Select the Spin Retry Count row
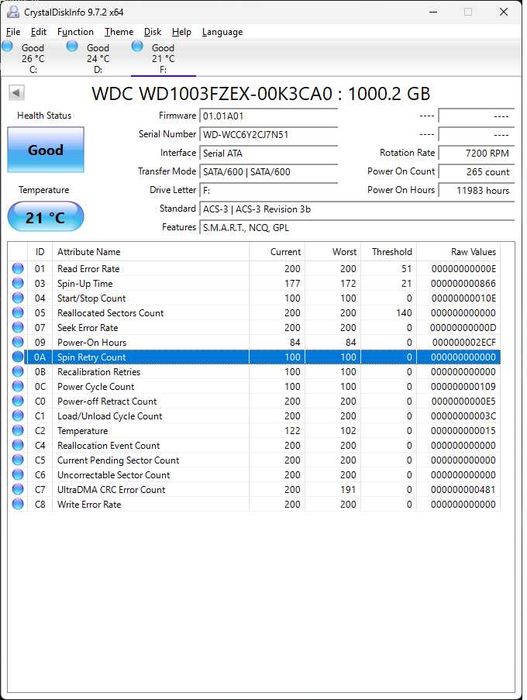 click(255, 357)
